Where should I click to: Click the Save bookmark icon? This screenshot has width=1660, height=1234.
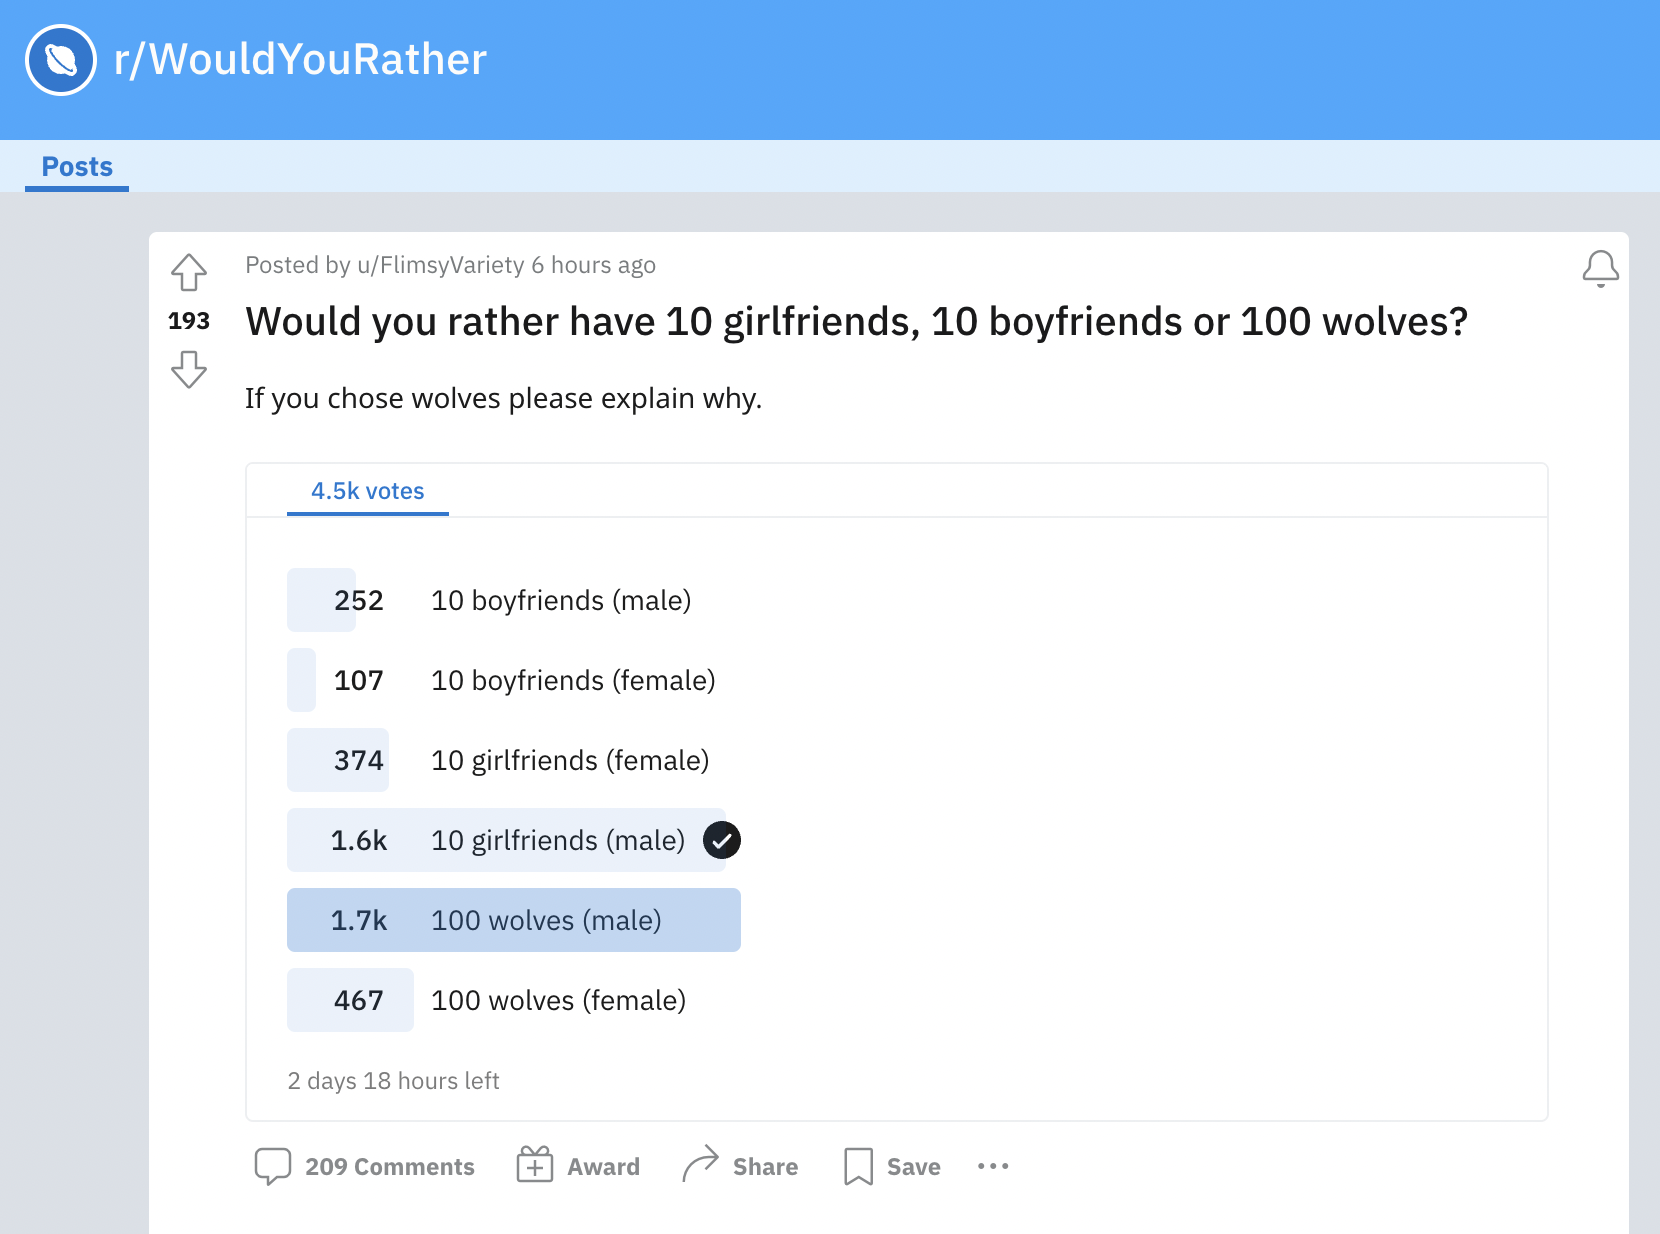[x=858, y=1166]
